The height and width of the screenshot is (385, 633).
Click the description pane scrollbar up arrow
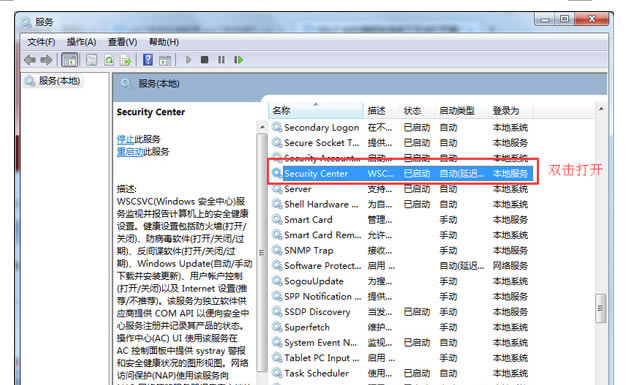coord(262,127)
